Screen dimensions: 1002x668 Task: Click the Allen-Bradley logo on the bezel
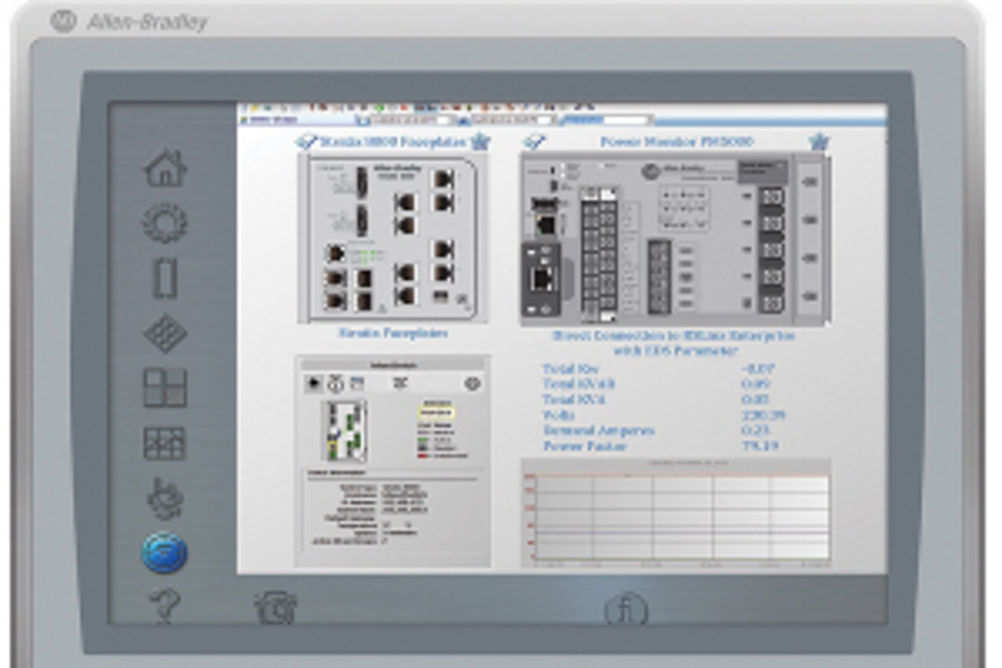(x=130, y=22)
